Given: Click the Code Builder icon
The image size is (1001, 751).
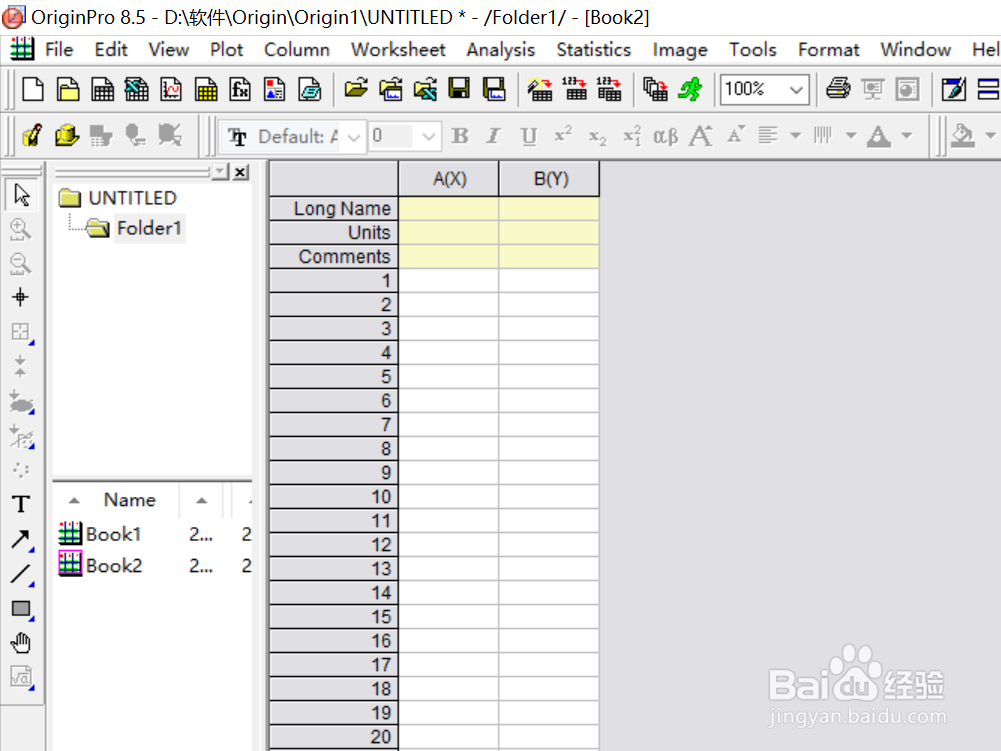Looking at the screenshot, I should (x=954, y=89).
